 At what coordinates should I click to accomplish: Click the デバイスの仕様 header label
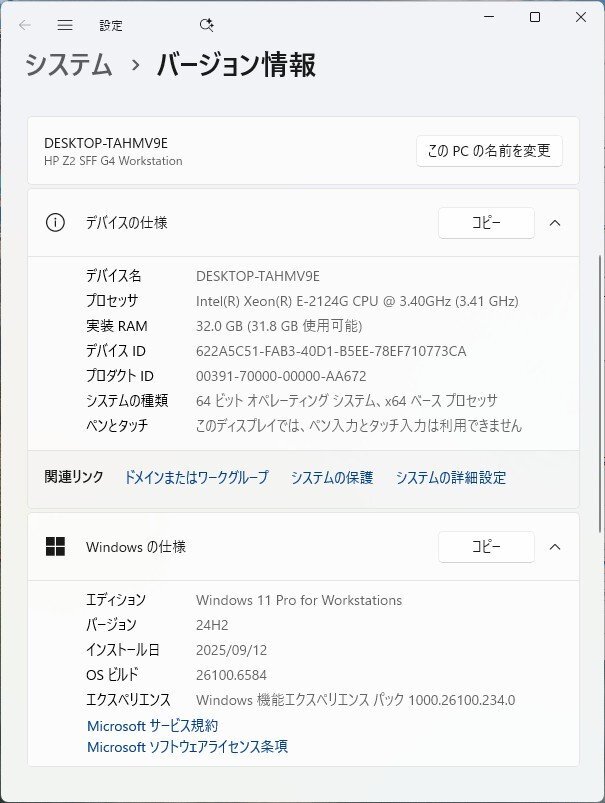point(127,223)
